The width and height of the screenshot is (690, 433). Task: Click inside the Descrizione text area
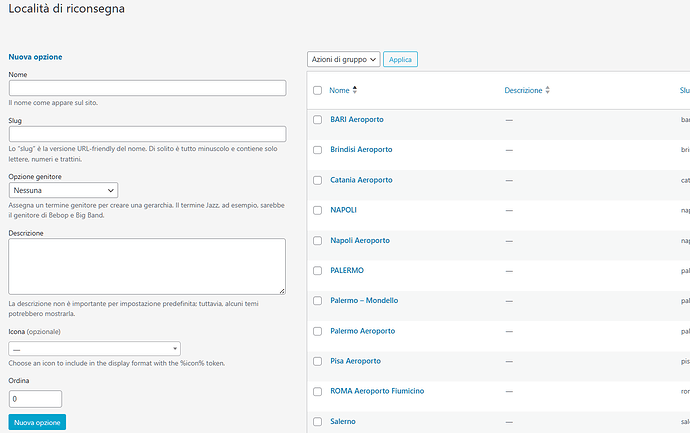[x=147, y=266]
